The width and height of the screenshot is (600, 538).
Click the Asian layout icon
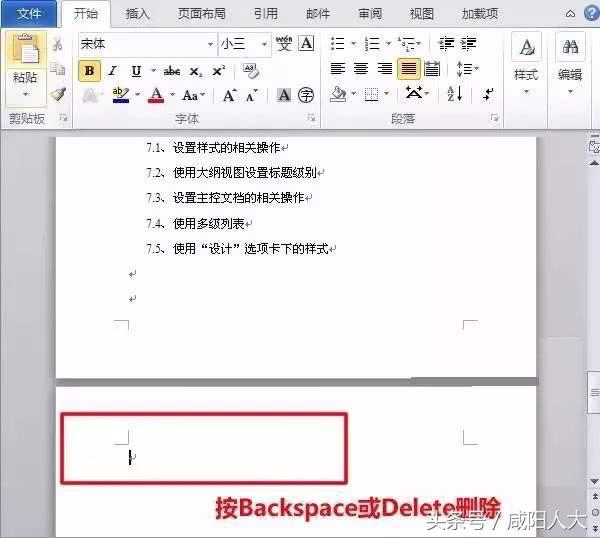coord(414,93)
